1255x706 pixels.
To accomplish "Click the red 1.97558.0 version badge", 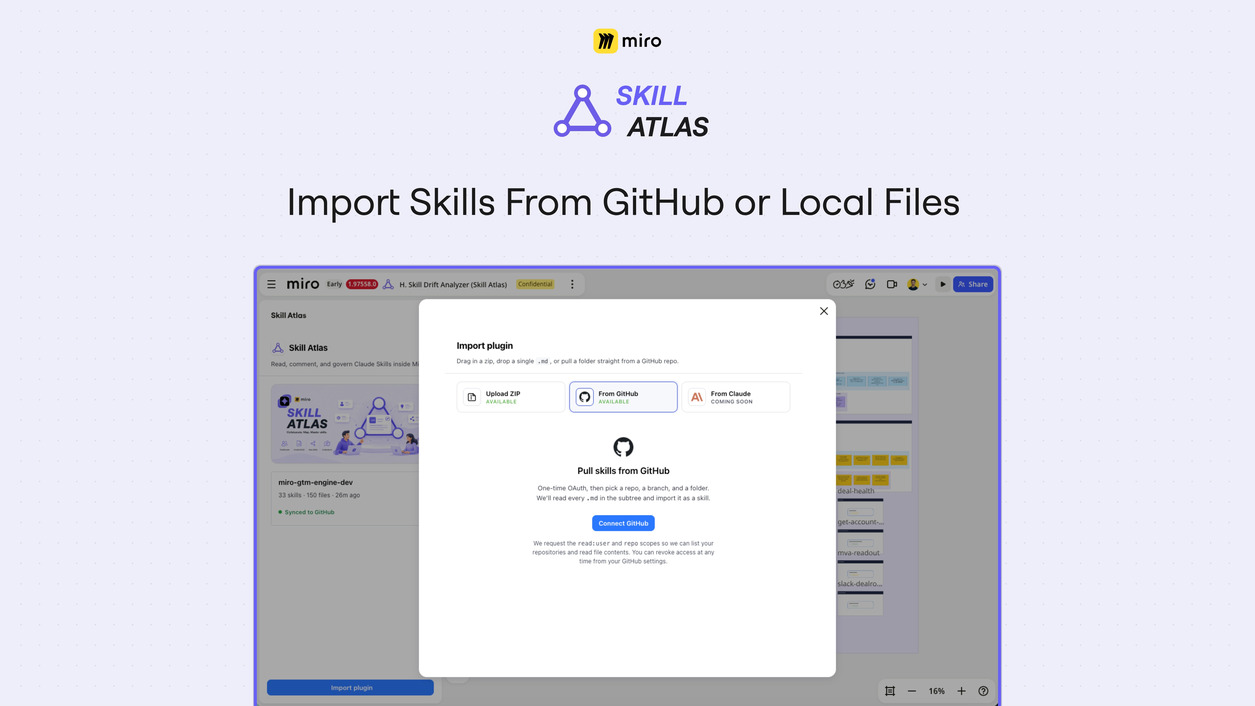I will (x=362, y=284).
